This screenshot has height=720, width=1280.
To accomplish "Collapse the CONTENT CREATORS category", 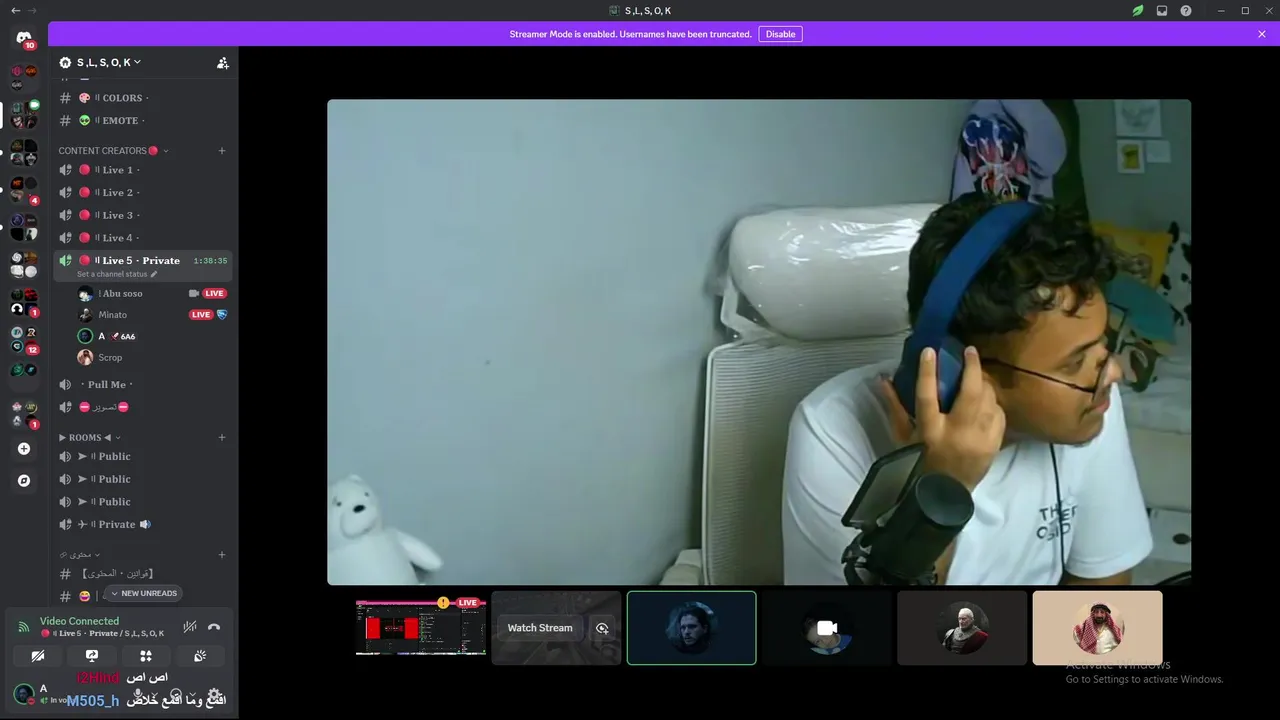I will click(x=113, y=151).
